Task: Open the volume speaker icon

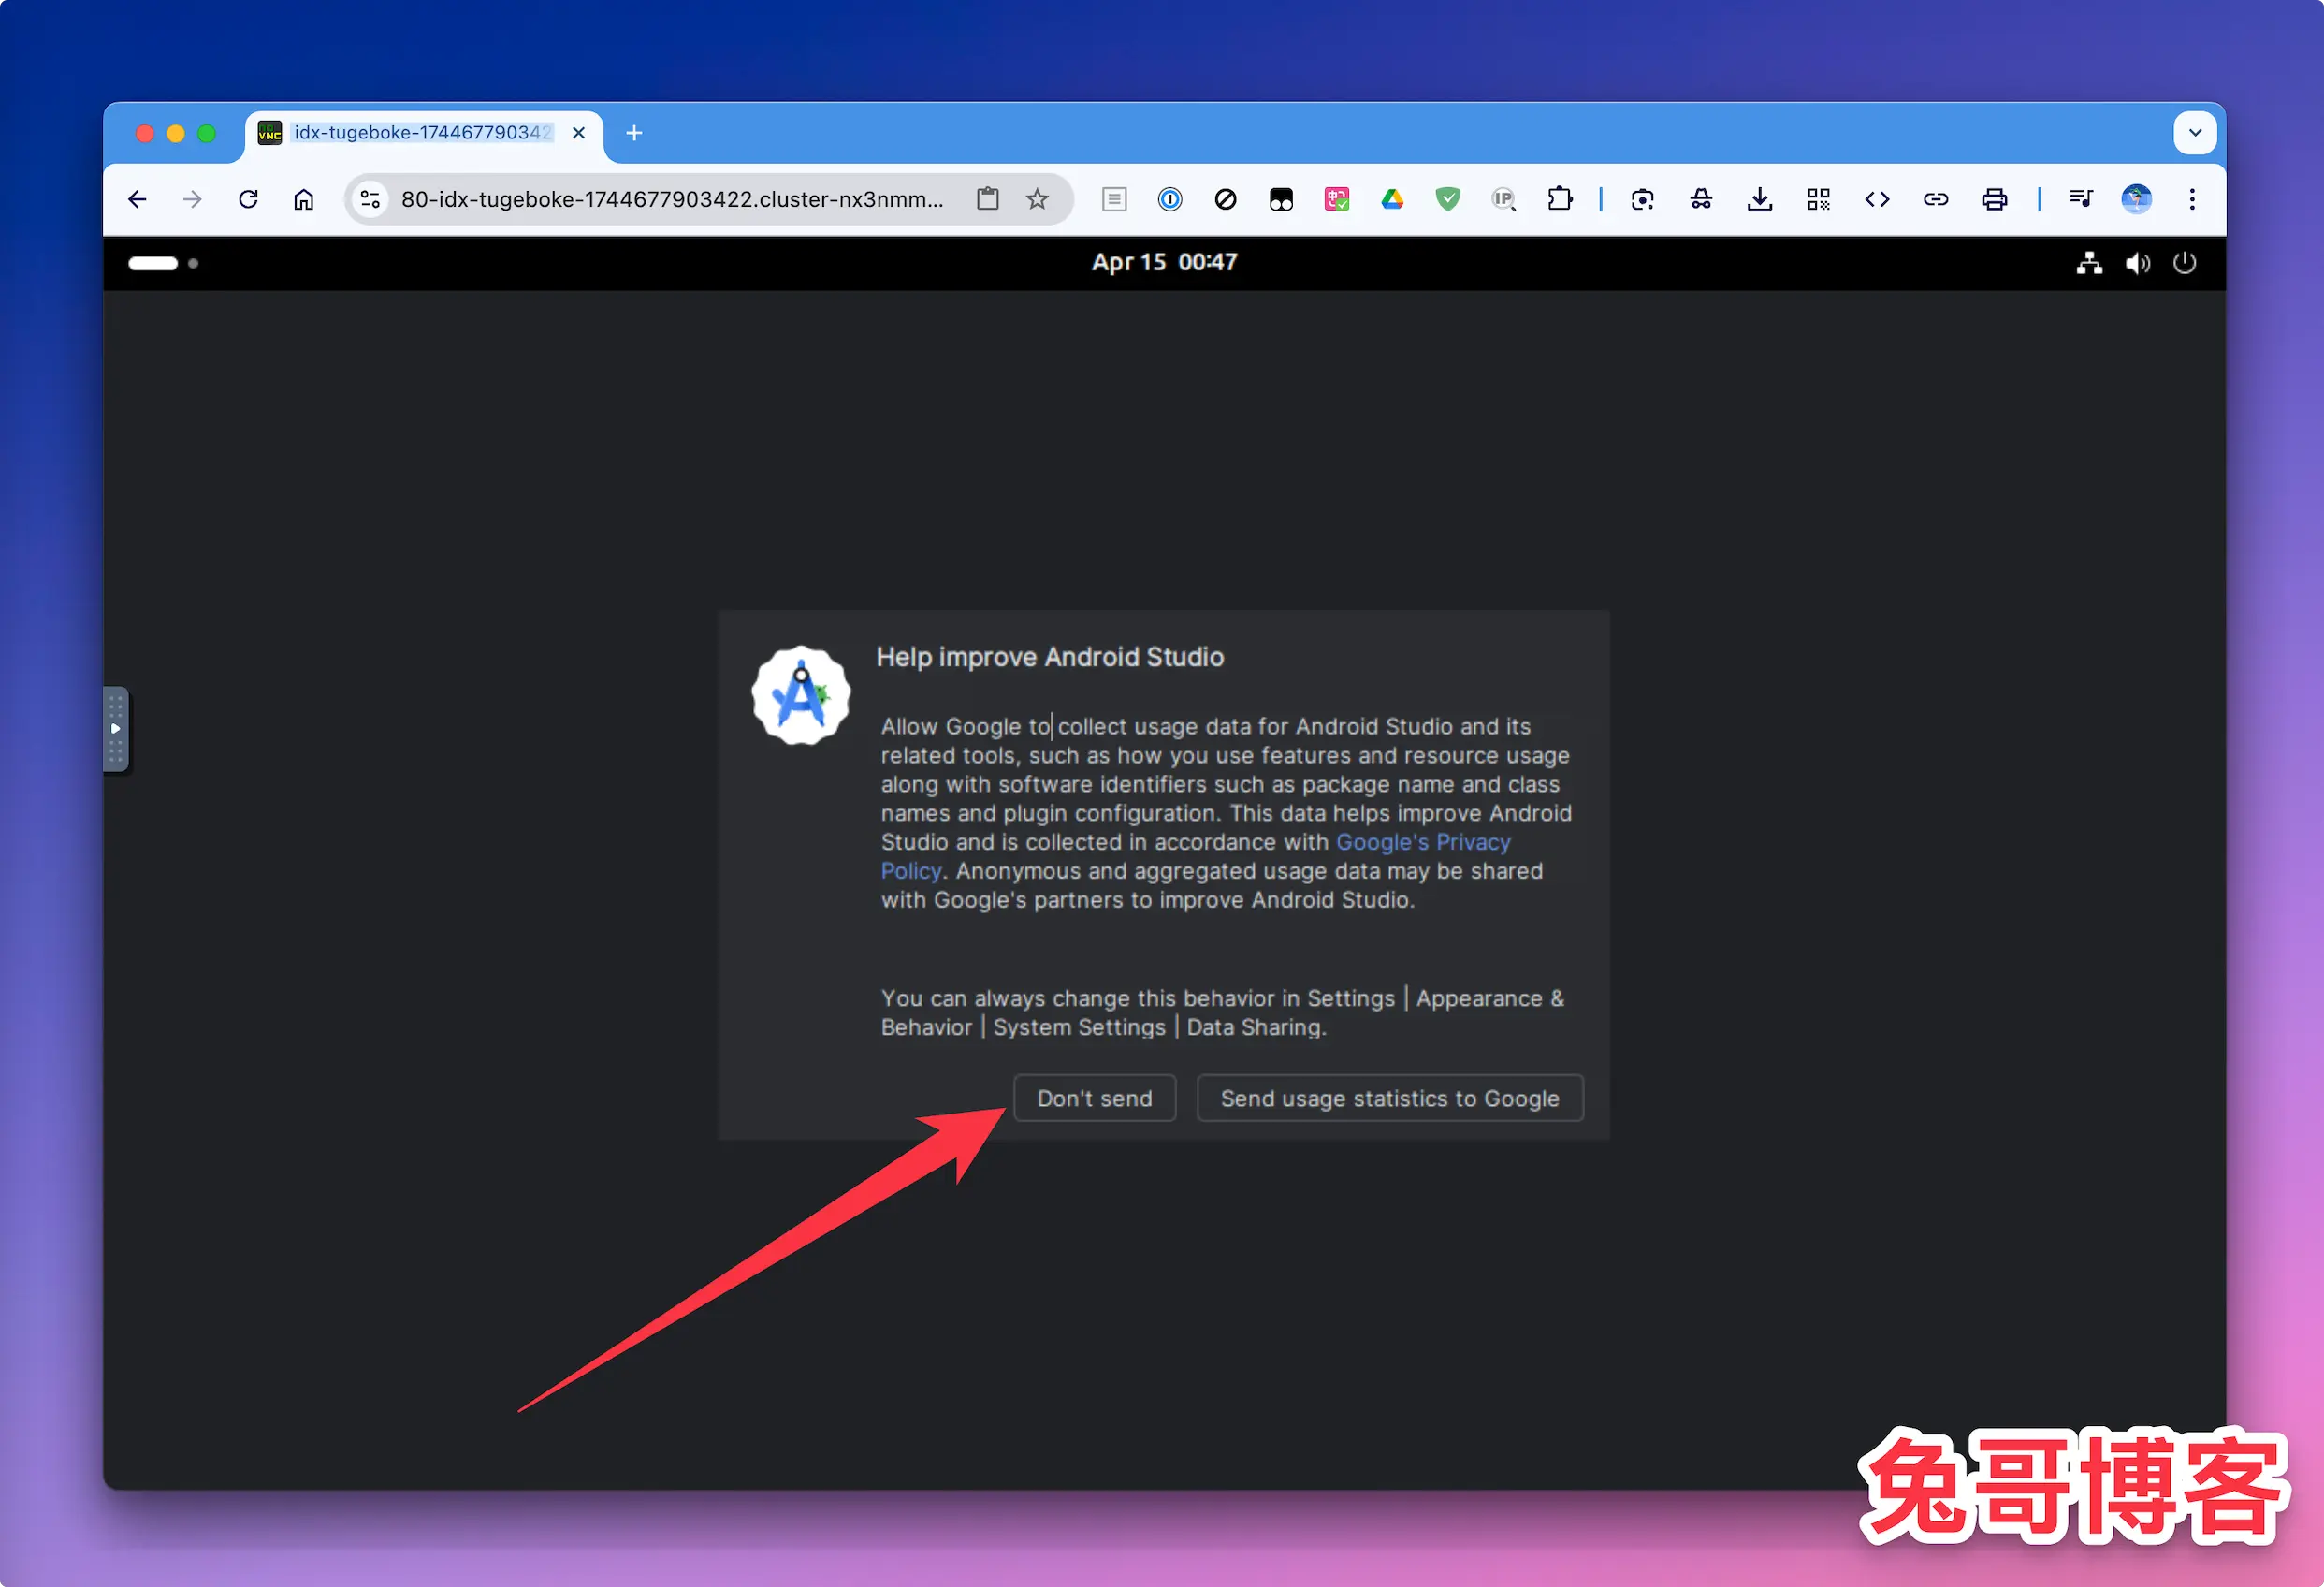Action: [2137, 263]
